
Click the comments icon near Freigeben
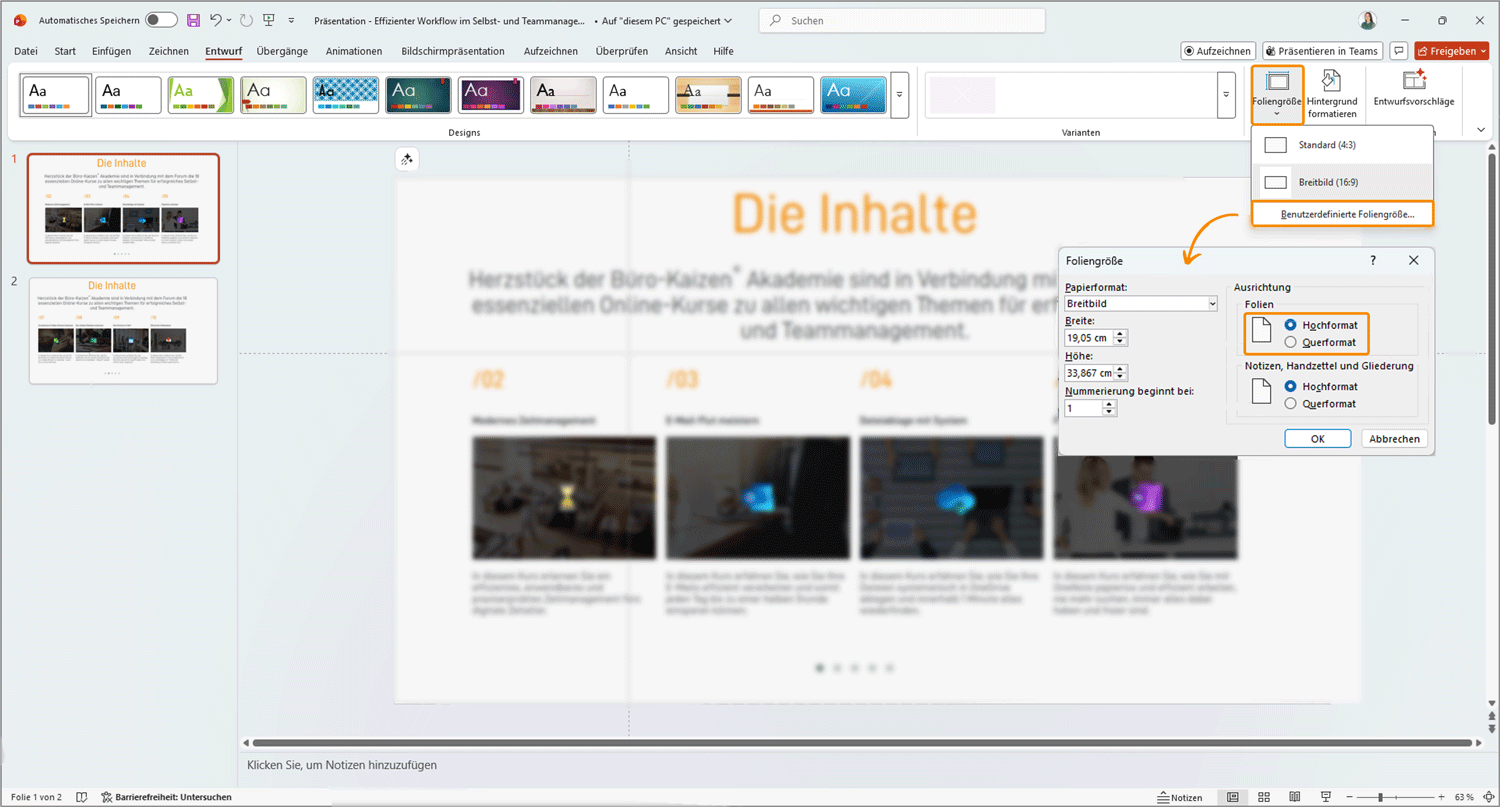(x=1399, y=51)
